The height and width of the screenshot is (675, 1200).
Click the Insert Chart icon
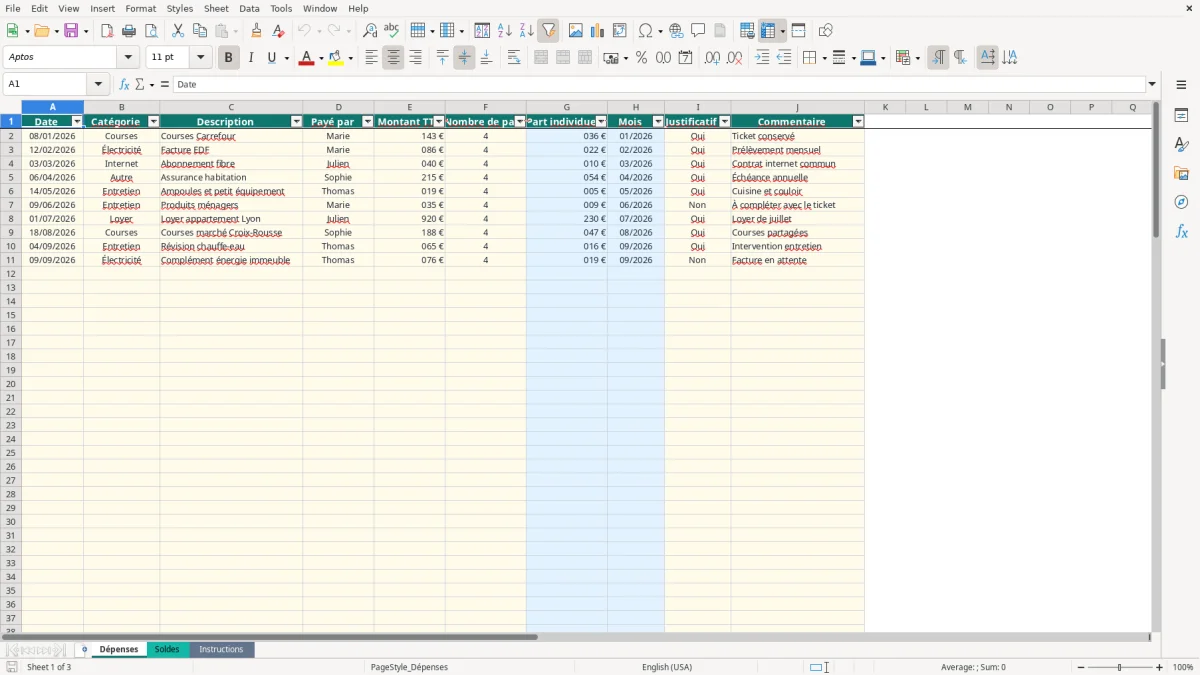click(x=598, y=31)
